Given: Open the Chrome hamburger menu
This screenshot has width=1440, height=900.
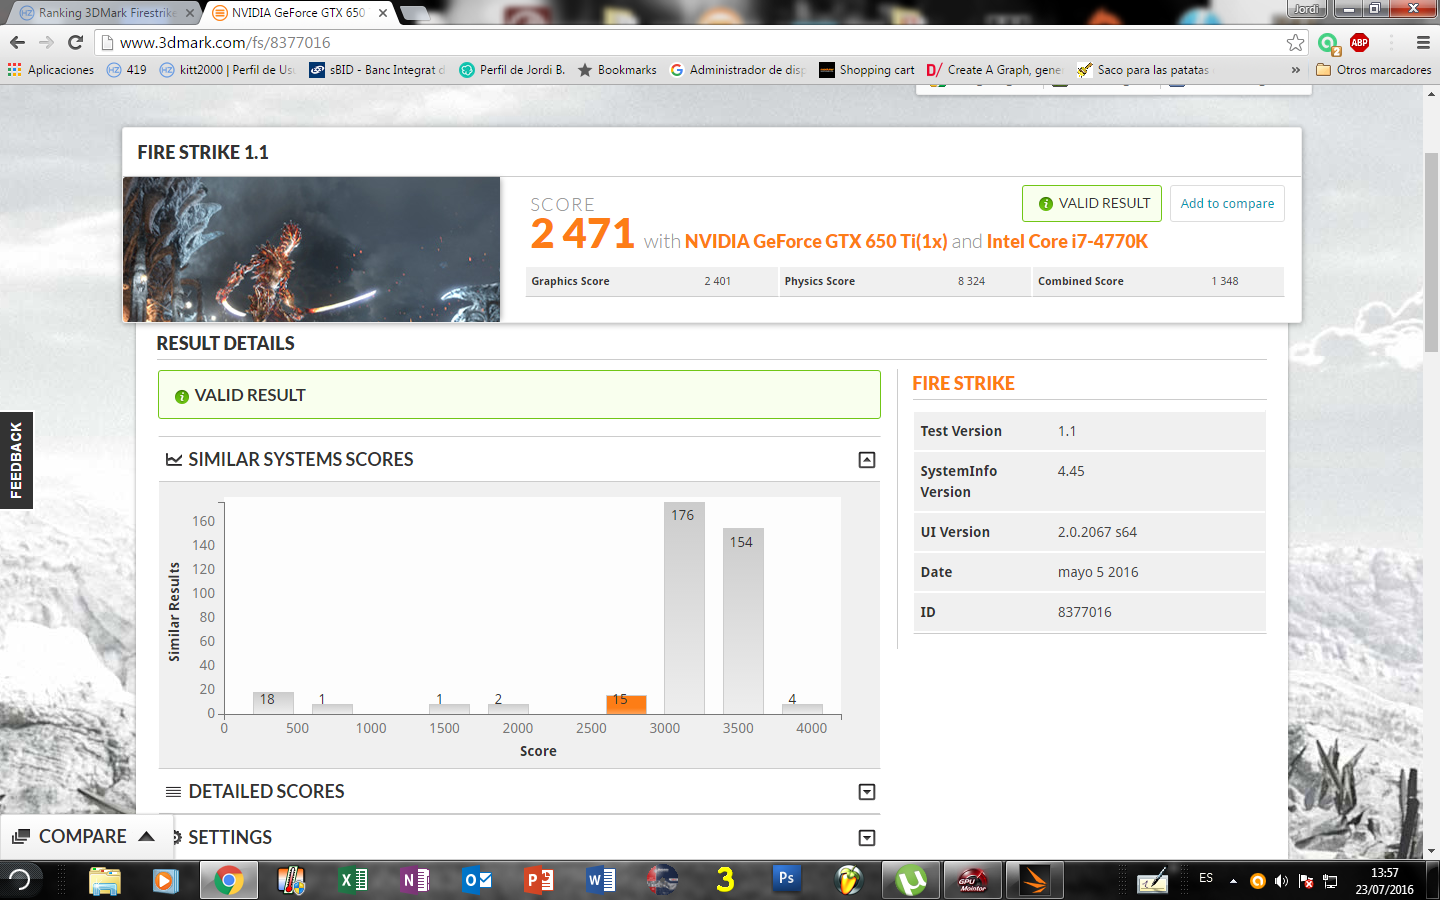Looking at the screenshot, I should [1423, 42].
